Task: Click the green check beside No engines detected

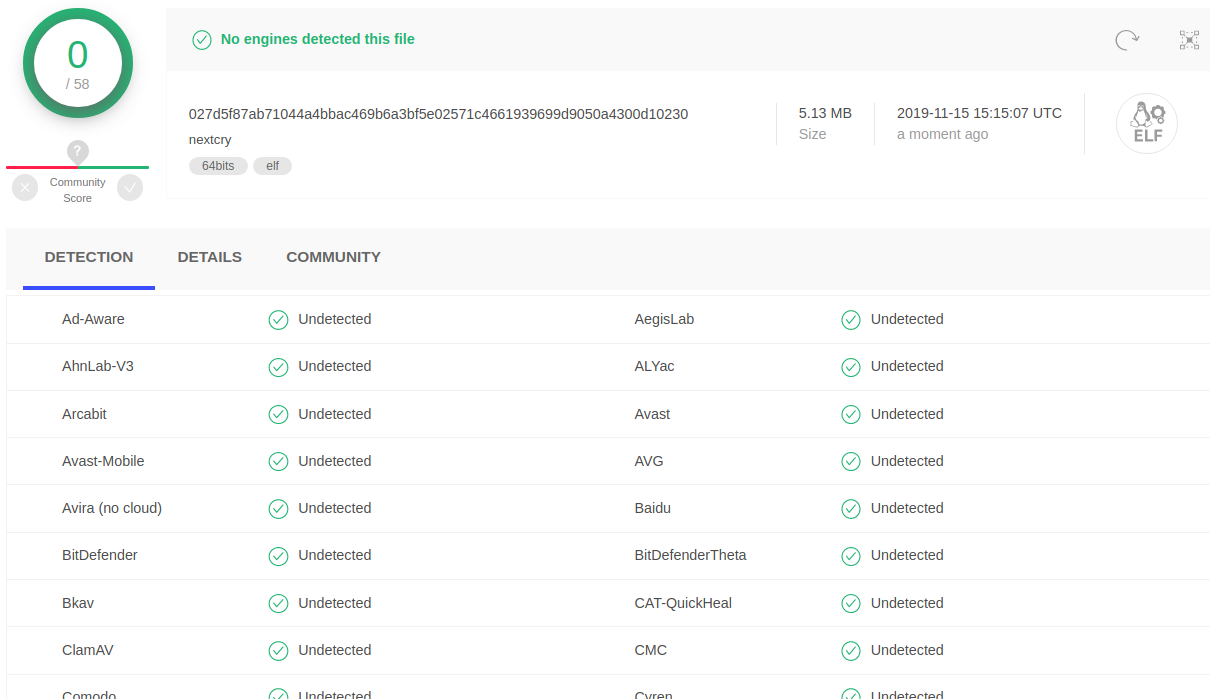Action: [x=202, y=40]
